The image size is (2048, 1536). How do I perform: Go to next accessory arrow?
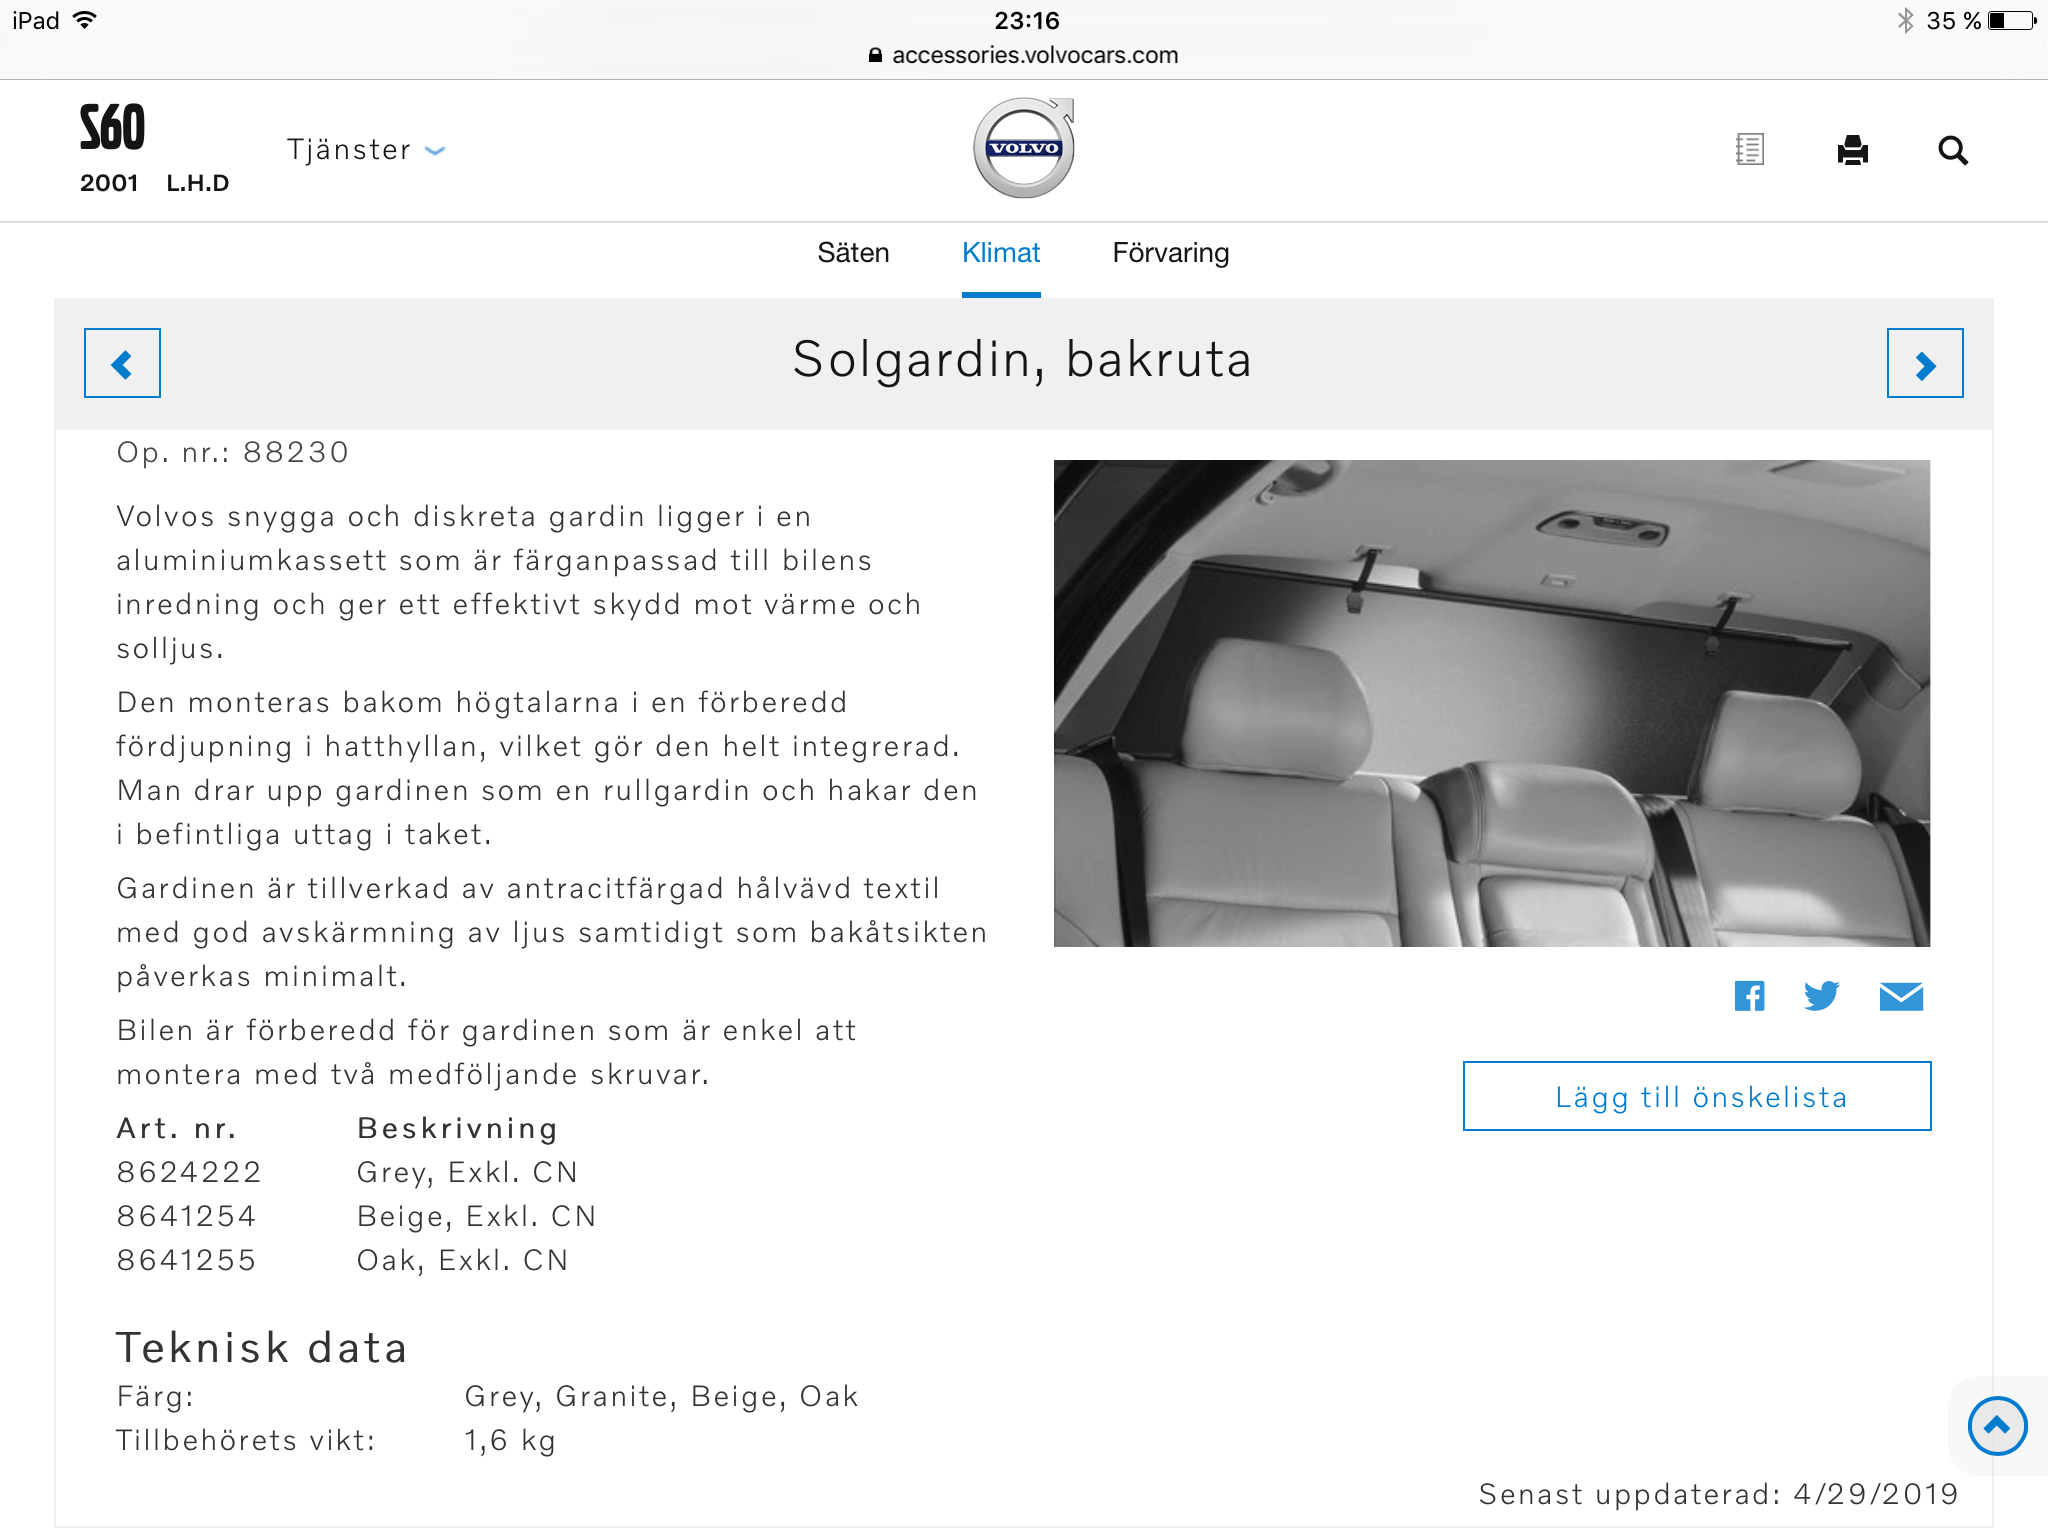(x=1925, y=363)
